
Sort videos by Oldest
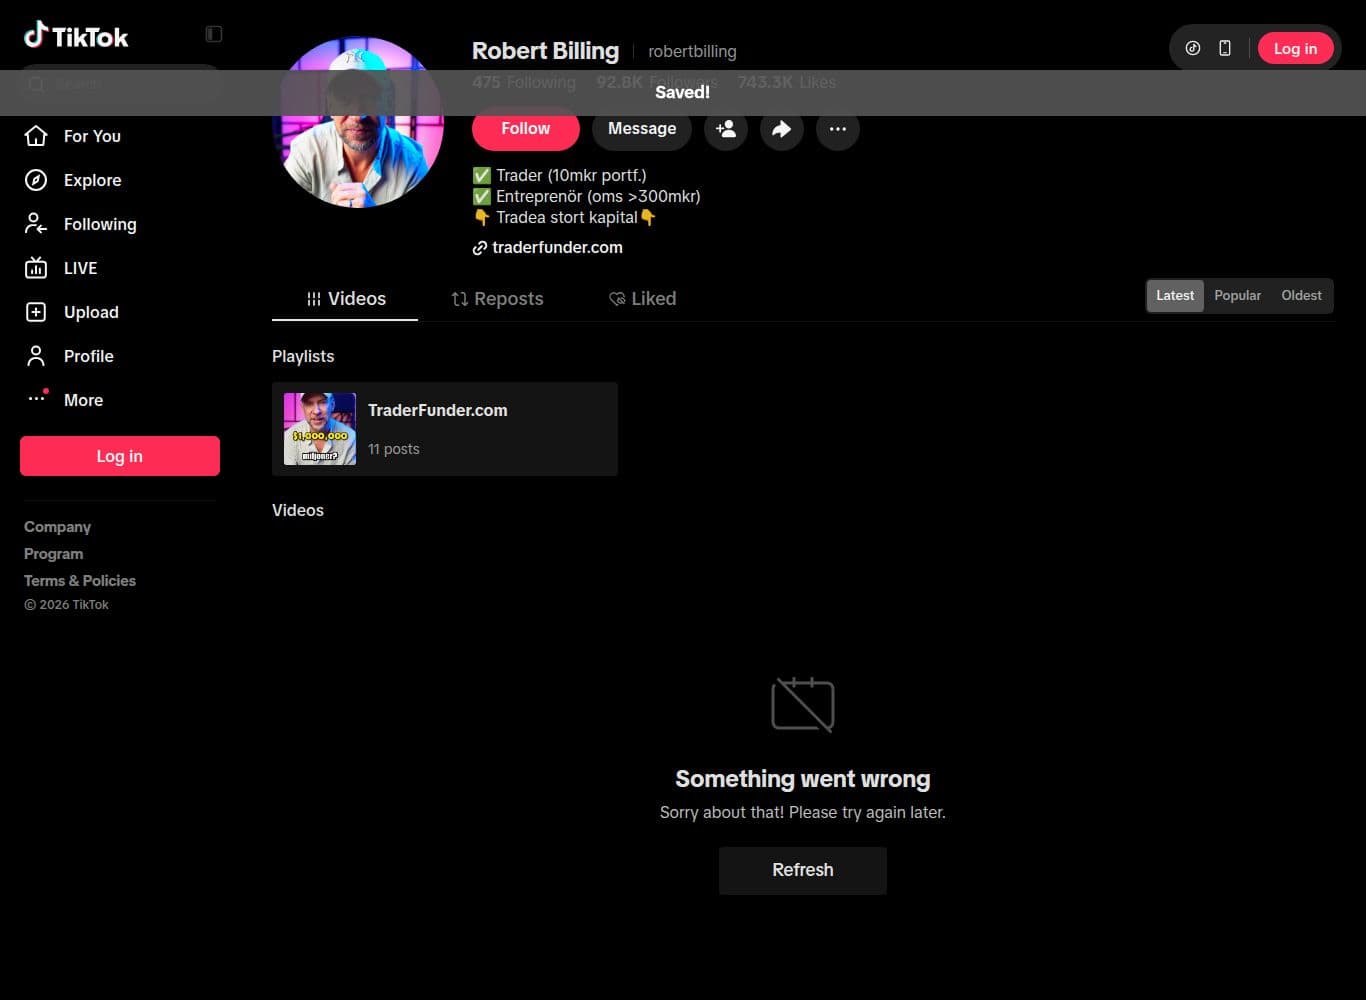pos(1301,296)
